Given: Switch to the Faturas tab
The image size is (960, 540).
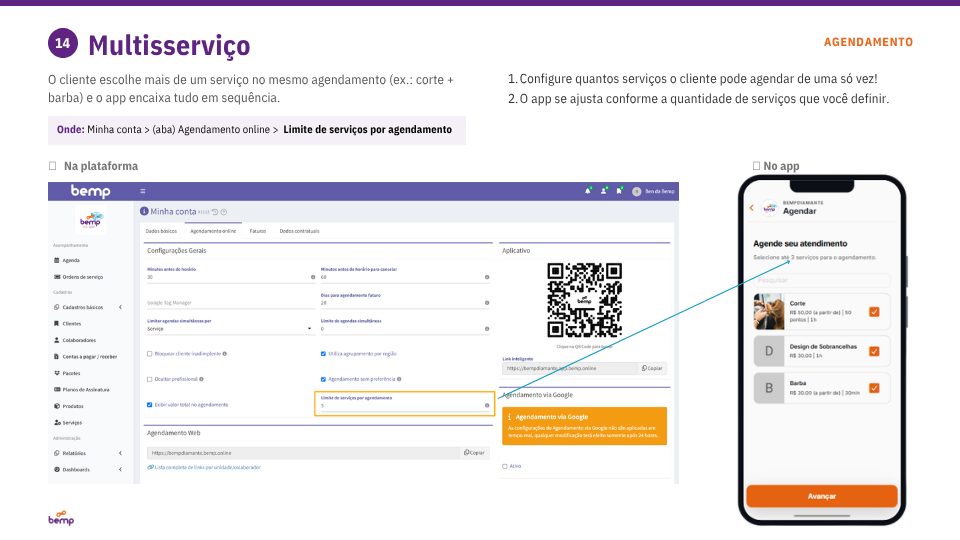Looking at the screenshot, I should coord(258,231).
